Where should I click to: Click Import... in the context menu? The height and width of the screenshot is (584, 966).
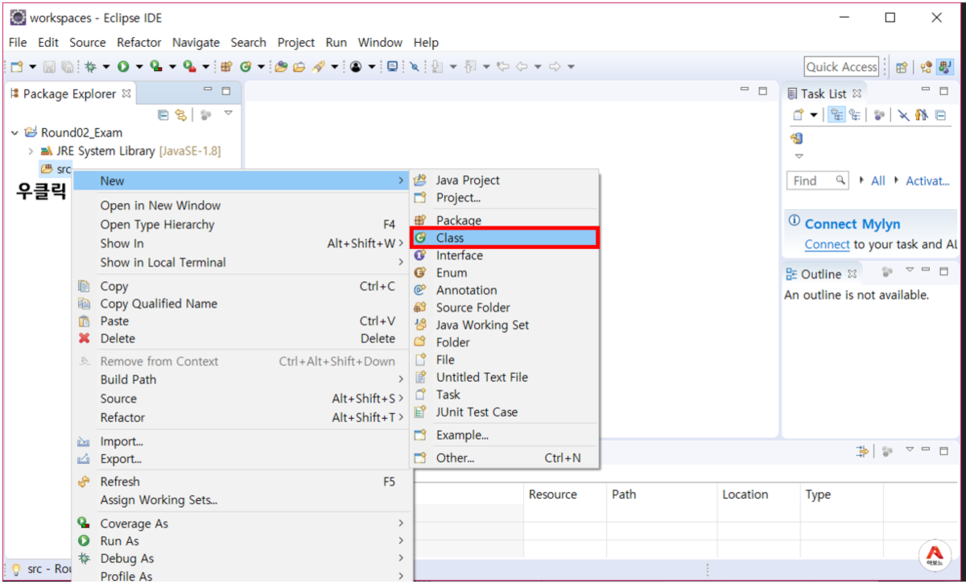point(242,442)
